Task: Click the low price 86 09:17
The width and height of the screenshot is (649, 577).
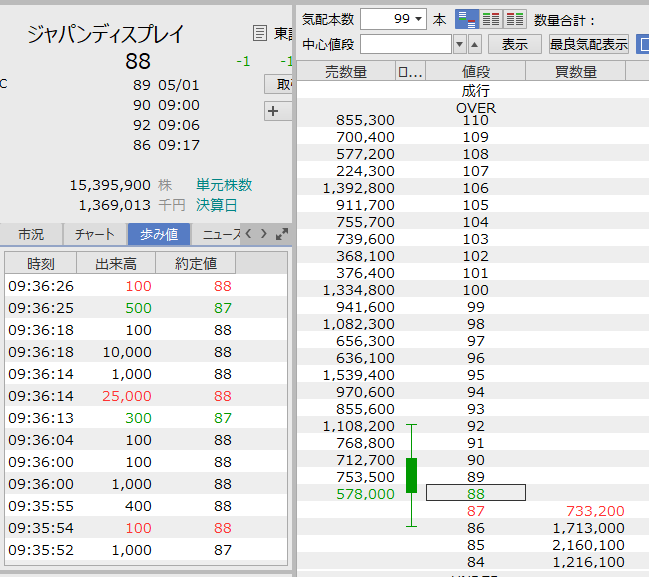Action: [x=166, y=145]
